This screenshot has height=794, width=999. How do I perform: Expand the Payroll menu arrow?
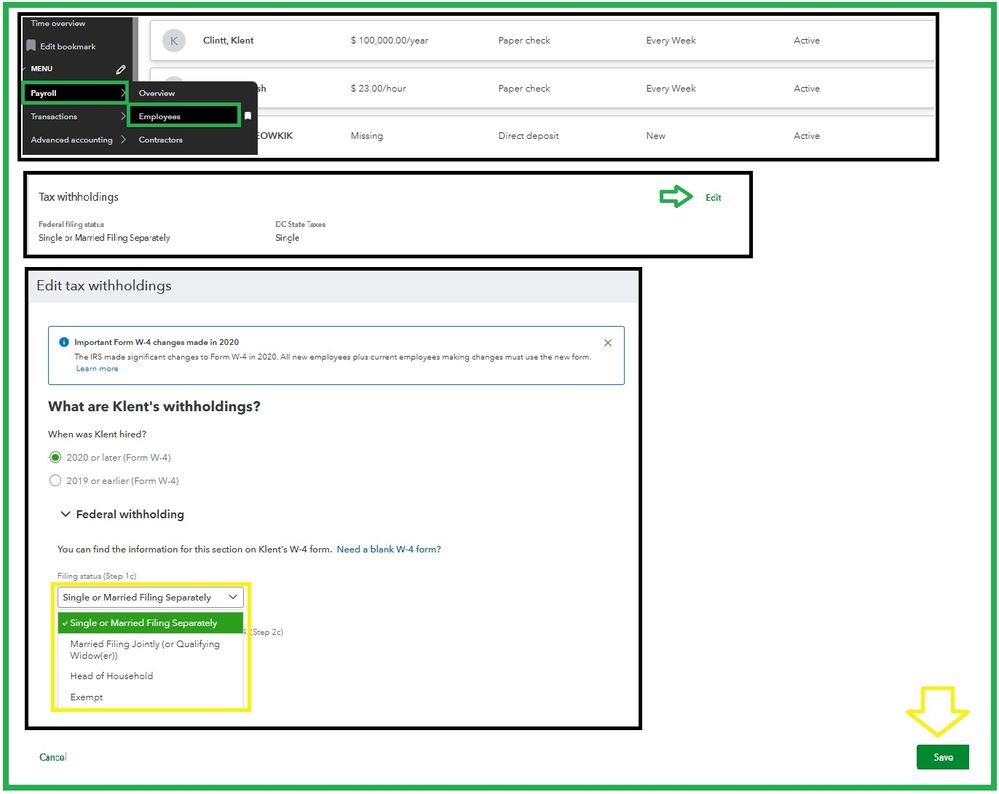click(122, 93)
